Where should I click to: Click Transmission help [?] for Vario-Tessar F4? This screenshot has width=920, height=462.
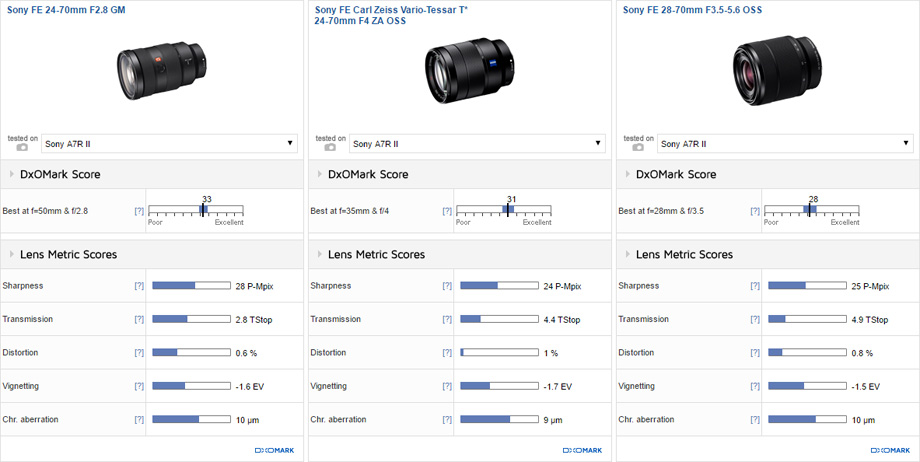click(x=447, y=319)
